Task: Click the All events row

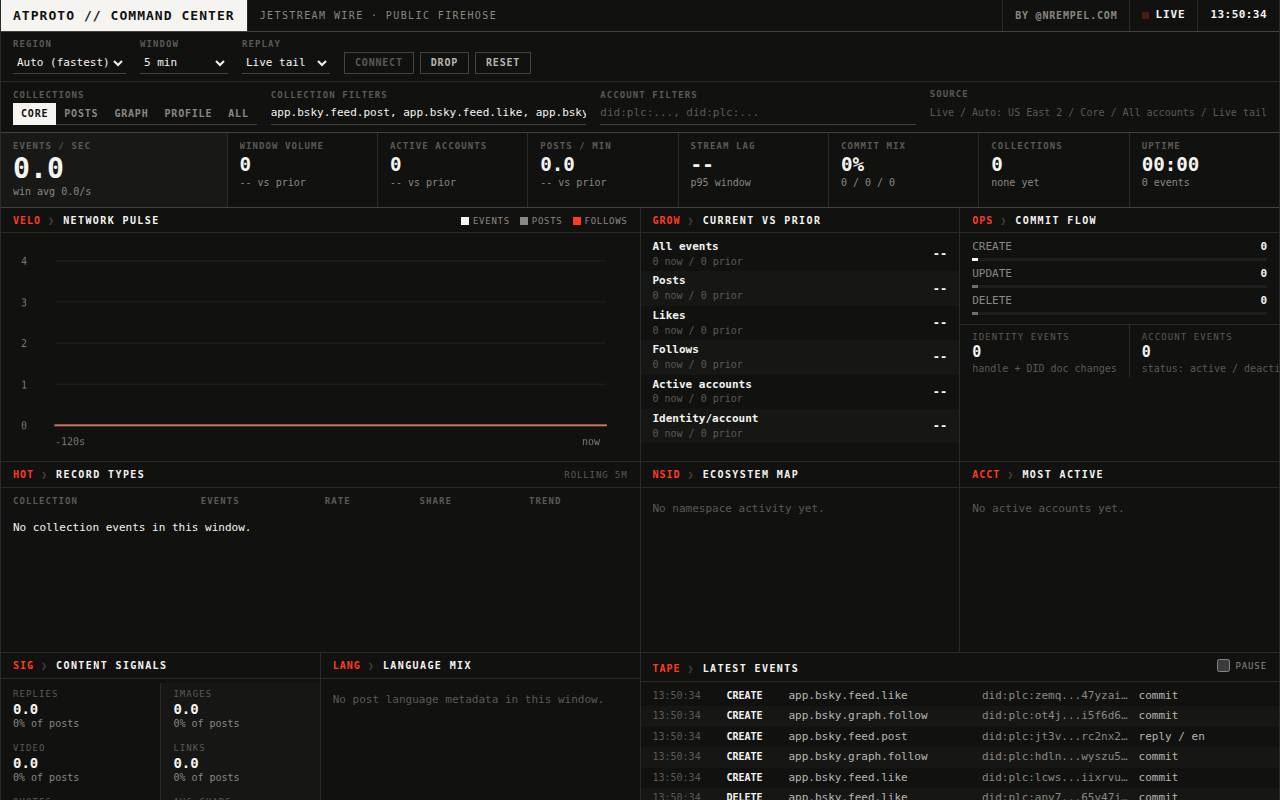Action: point(800,253)
